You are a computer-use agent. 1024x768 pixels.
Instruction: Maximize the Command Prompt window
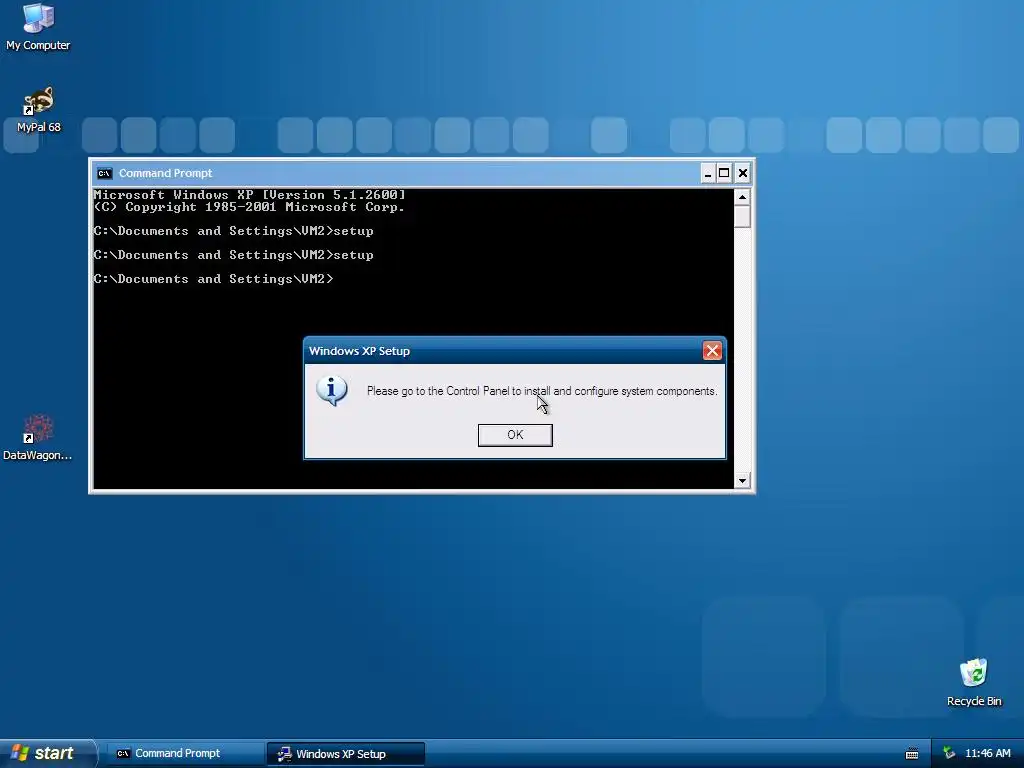[724, 173]
